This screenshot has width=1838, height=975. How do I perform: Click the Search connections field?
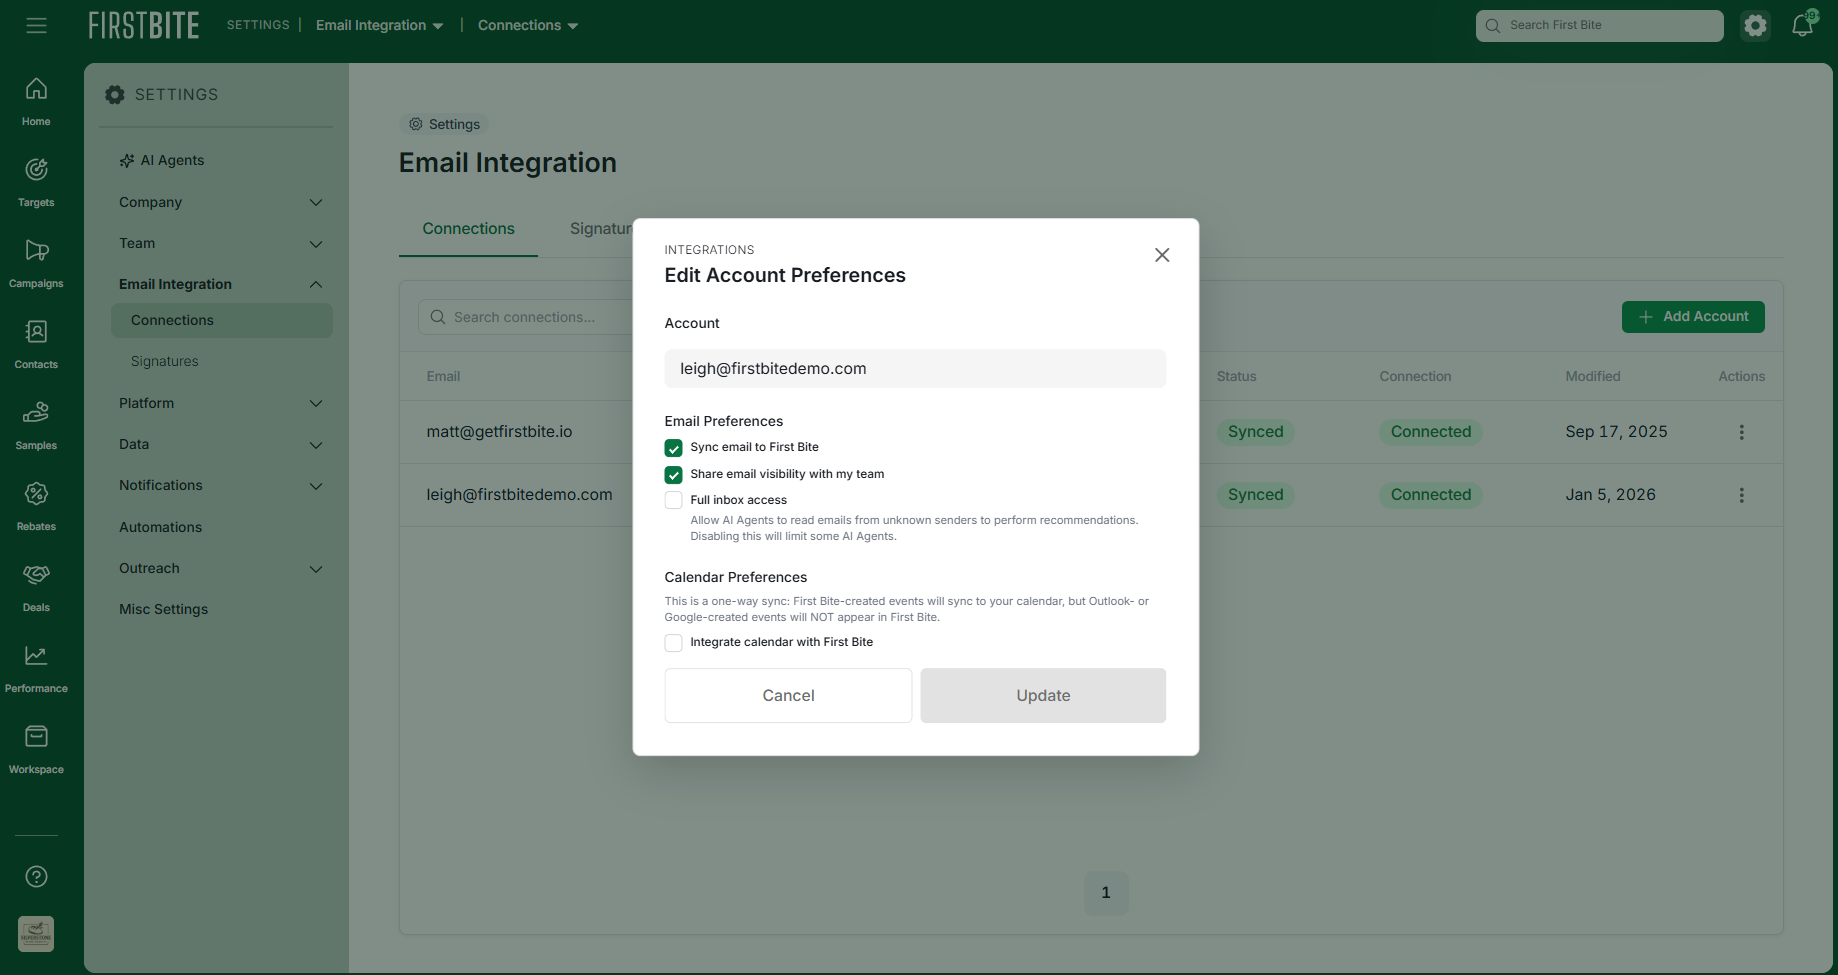(x=525, y=317)
